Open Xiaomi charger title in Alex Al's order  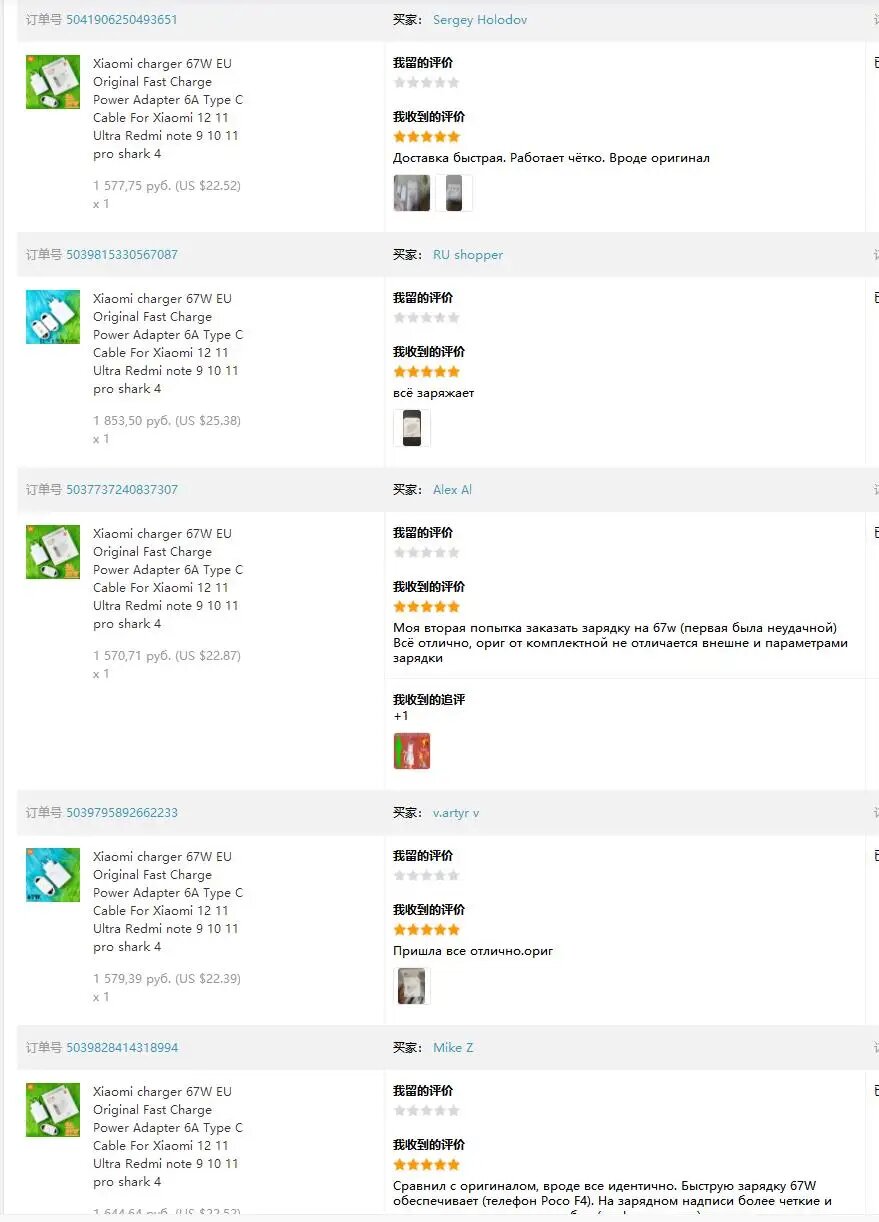[168, 579]
